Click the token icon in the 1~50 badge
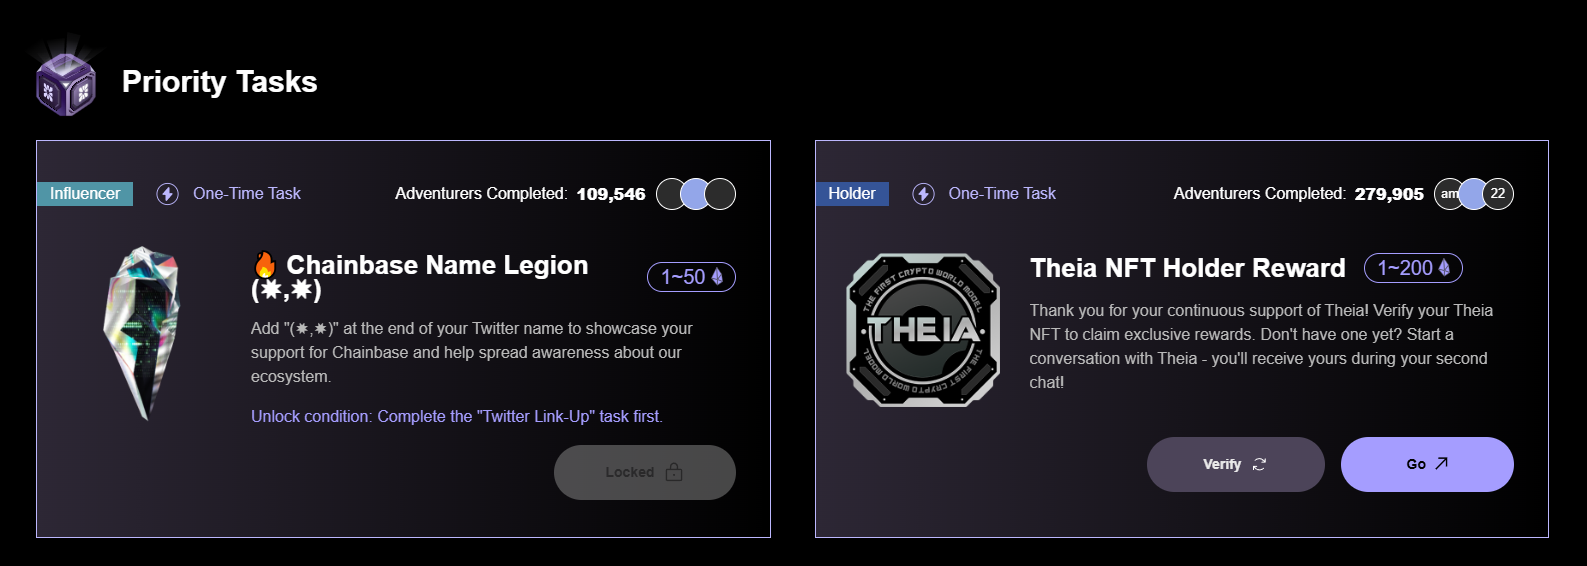Image resolution: width=1587 pixels, height=566 pixels. click(x=717, y=277)
